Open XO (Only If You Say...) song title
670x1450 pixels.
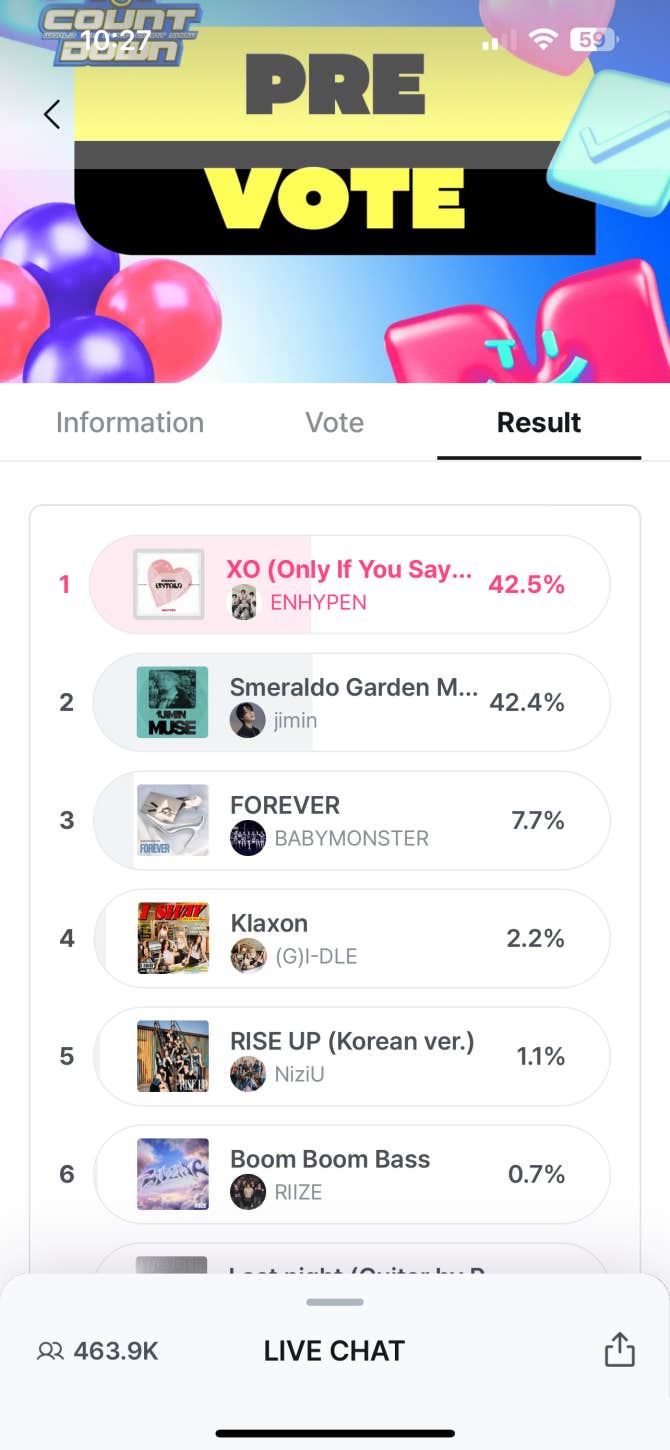pos(349,569)
